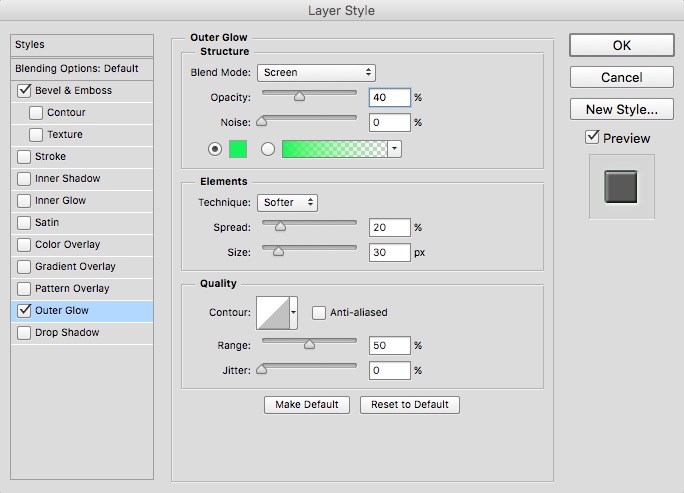
Task: Click the Size value input field
Action: pyautogui.click(x=389, y=253)
